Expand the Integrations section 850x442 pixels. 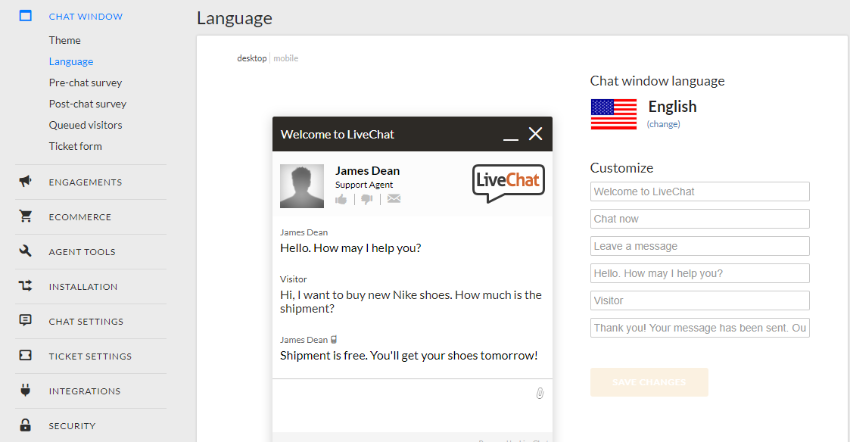(x=85, y=391)
